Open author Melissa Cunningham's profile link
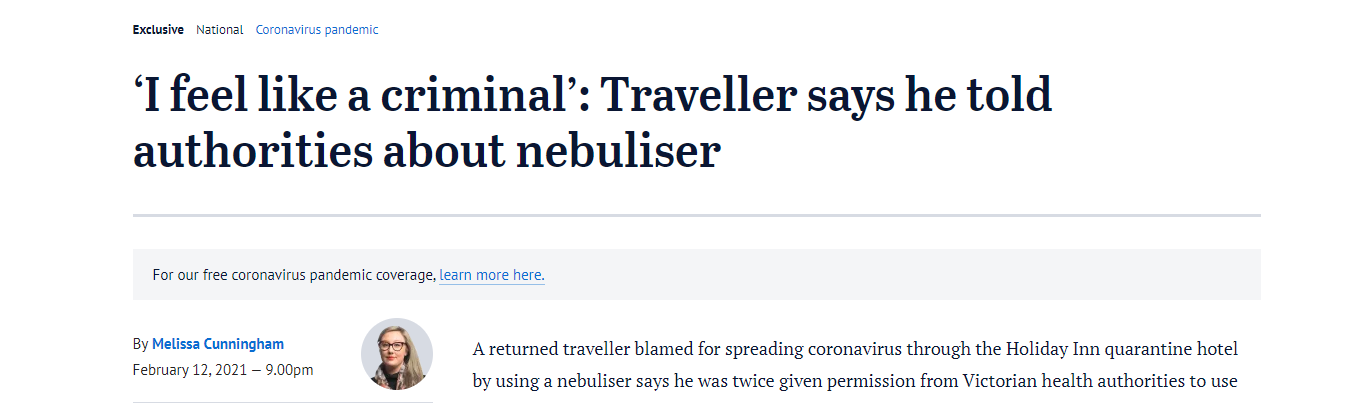Image resolution: width=1353 pixels, height=404 pixels. point(218,344)
